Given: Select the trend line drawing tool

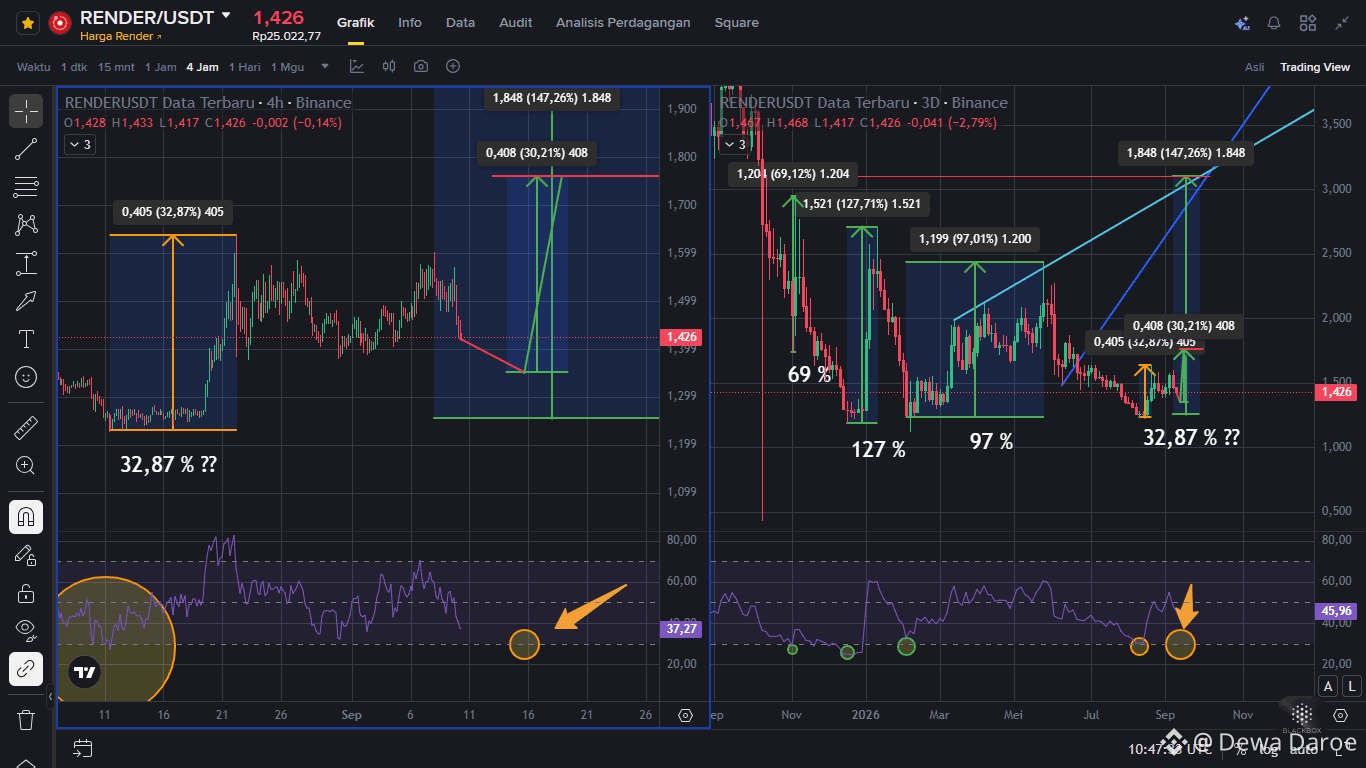Looking at the screenshot, I should pos(26,149).
